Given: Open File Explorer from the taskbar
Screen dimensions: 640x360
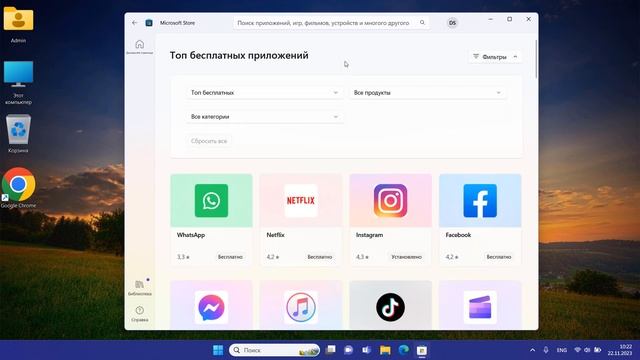Looking at the screenshot, I should [x=385, y=350].
